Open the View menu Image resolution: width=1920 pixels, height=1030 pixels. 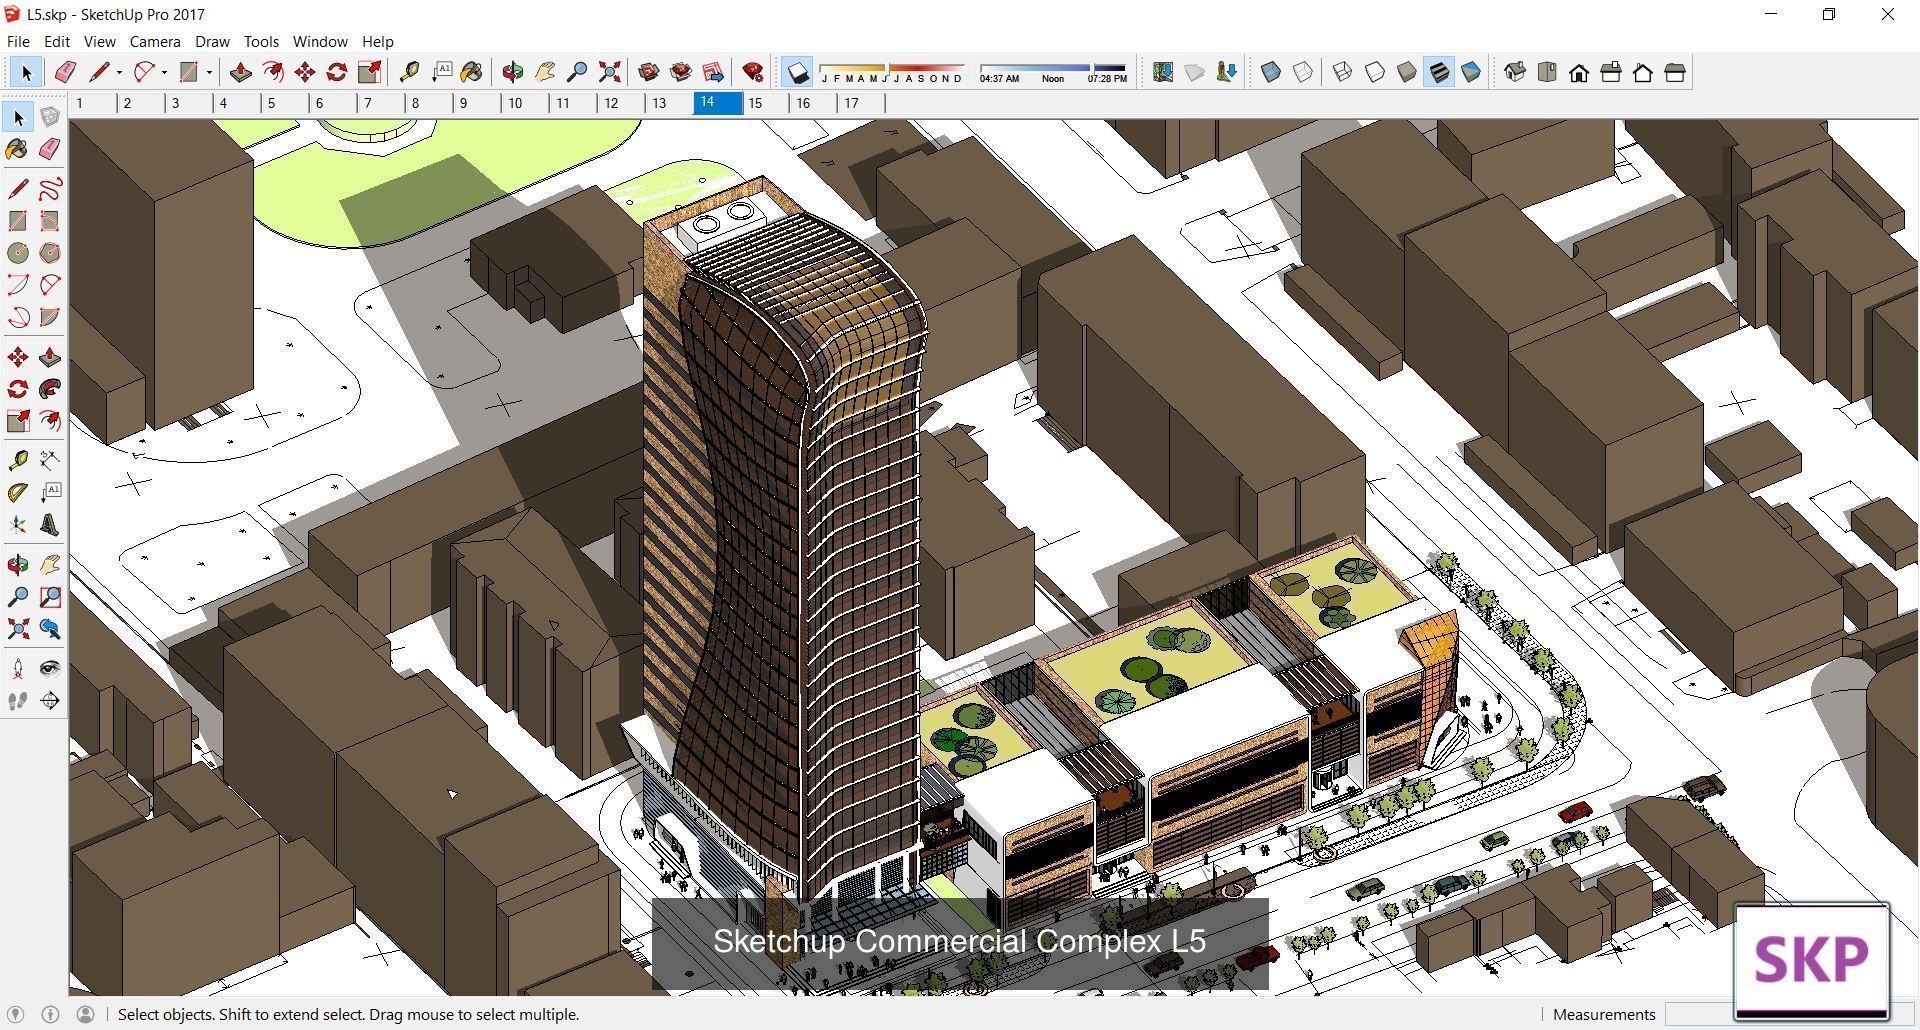pos(99,41)
